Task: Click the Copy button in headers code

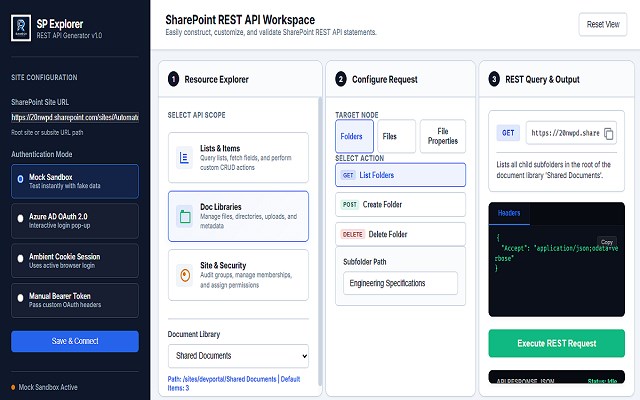Action: [x=607, y=242]
